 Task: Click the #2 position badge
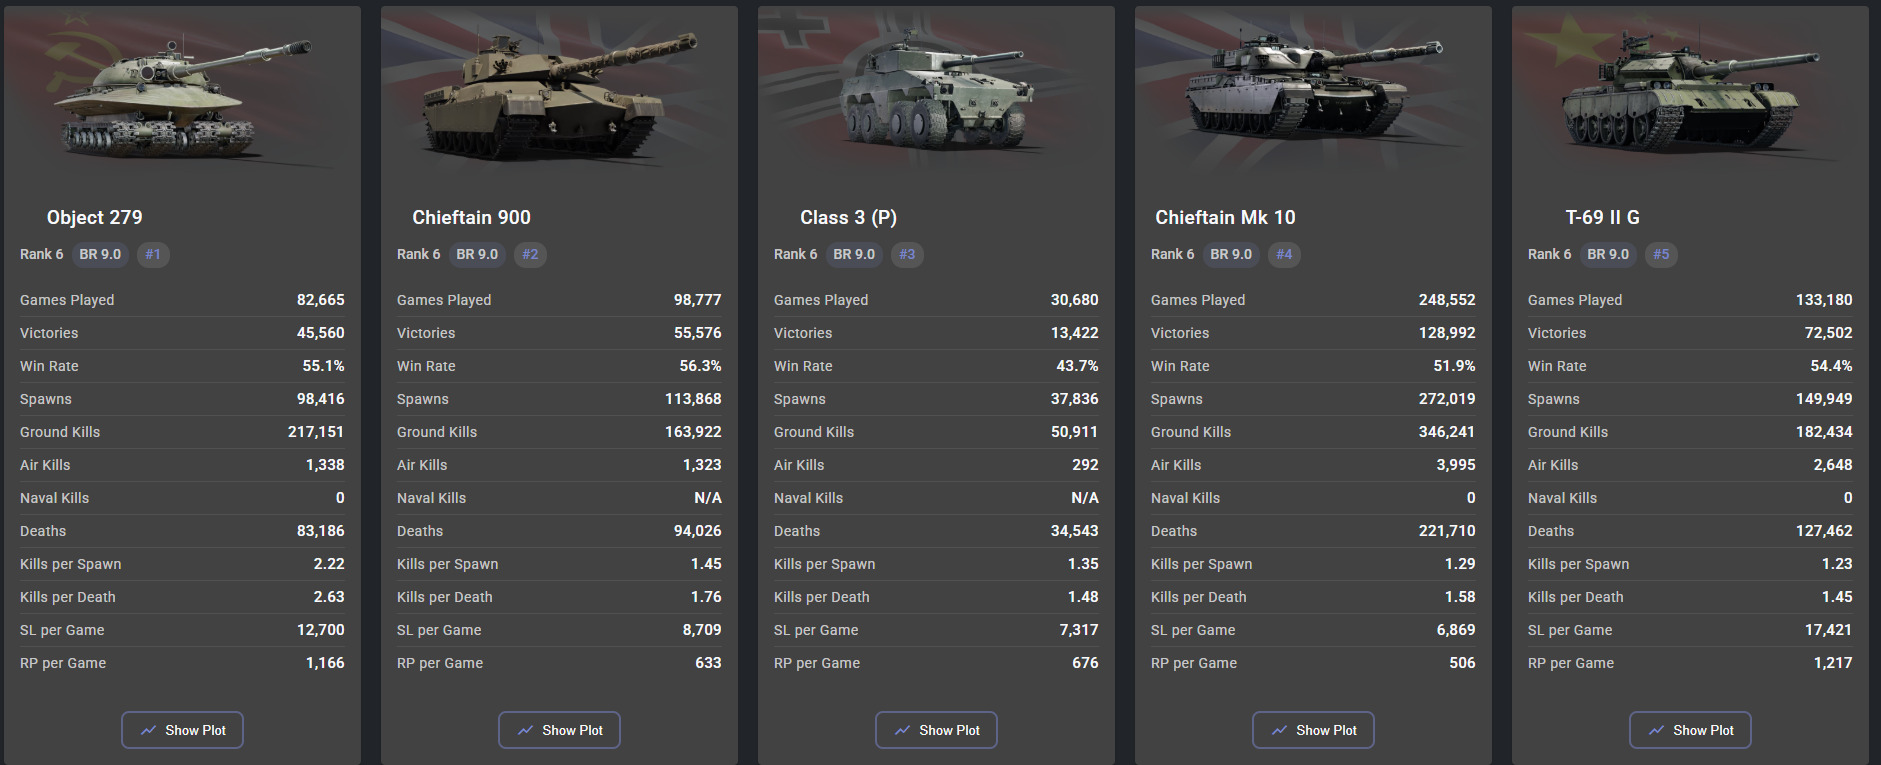point(530,254)
